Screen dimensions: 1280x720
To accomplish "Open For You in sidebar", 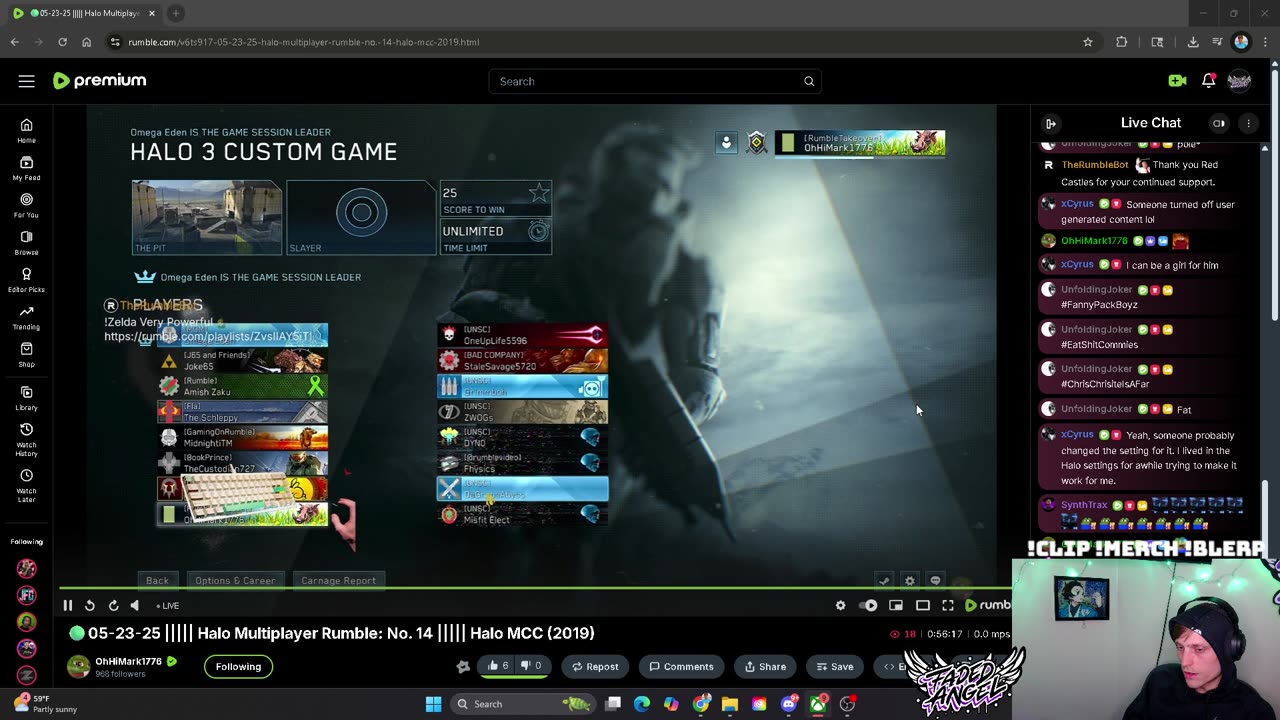I will point(26,205).
